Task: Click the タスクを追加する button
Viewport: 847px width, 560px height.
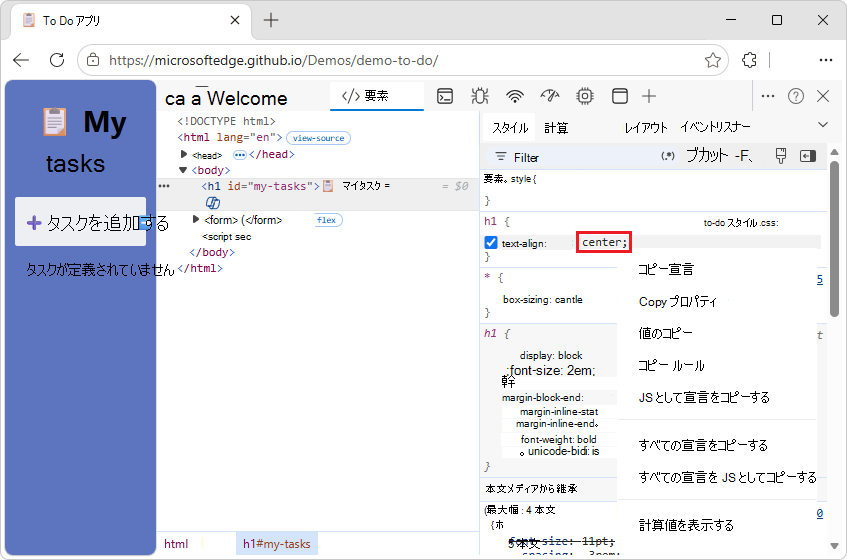Action: [80, 222]
